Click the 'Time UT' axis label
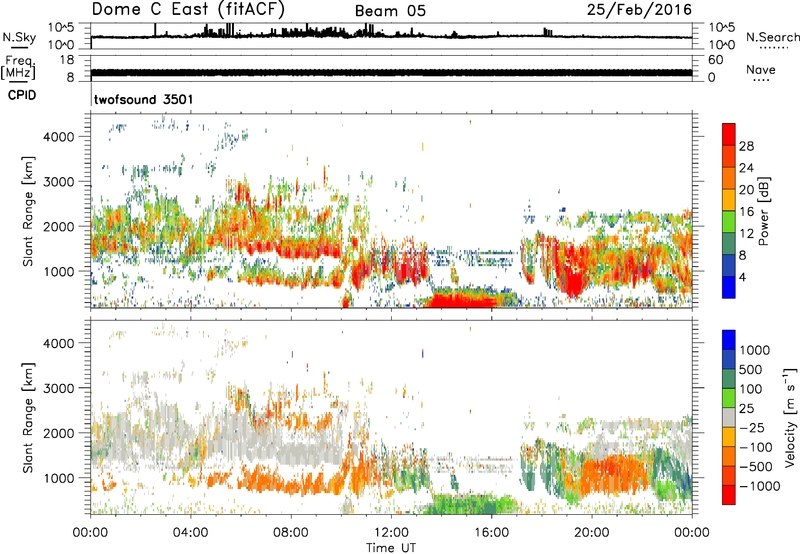This screenshot has width=800, height=554. (391, 548)
